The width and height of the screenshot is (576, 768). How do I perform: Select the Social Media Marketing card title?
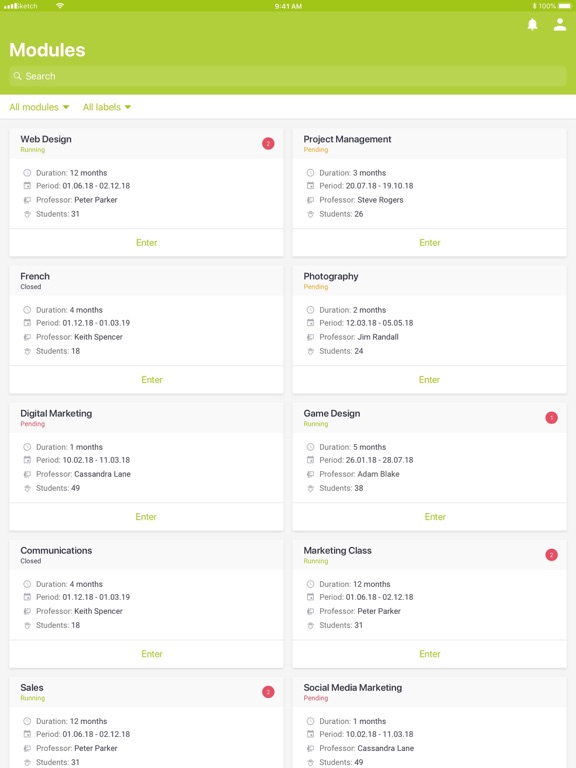353,688
